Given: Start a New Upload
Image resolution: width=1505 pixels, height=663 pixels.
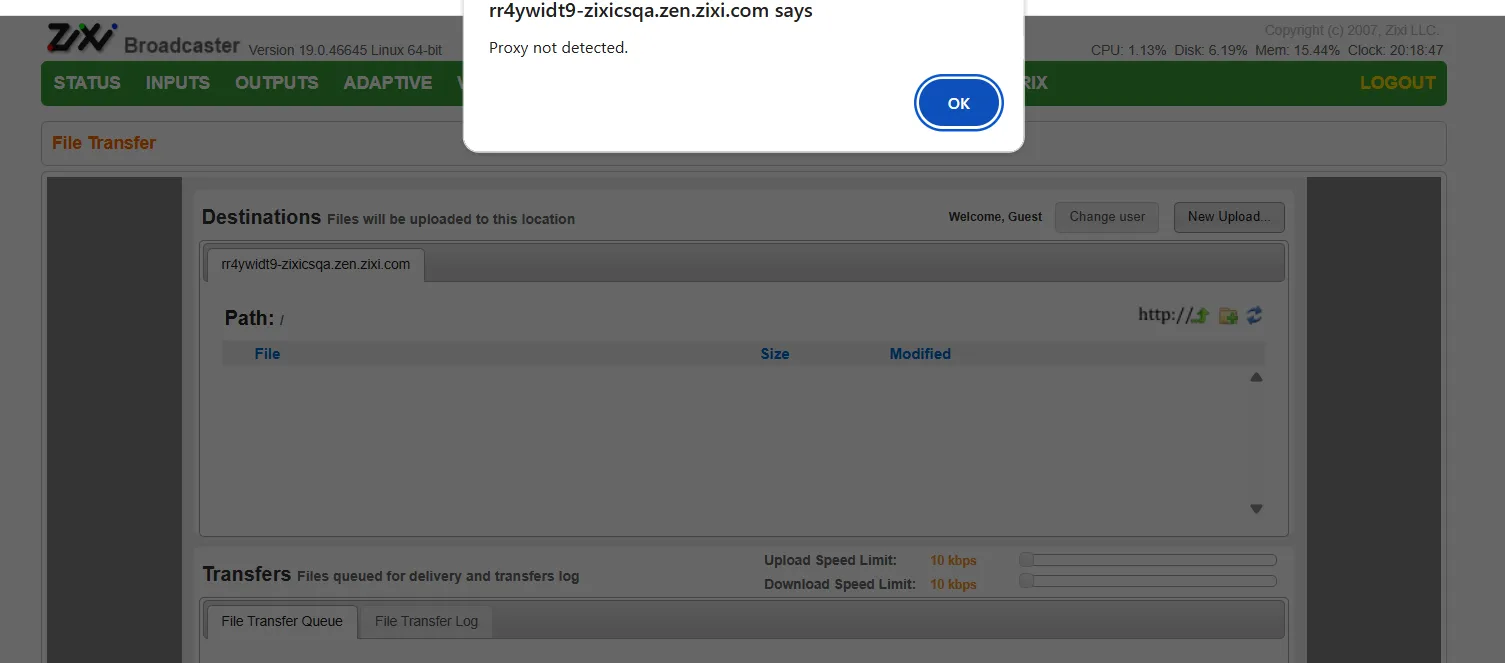Looking at the screenshot, I should [x=1229, y=217].
